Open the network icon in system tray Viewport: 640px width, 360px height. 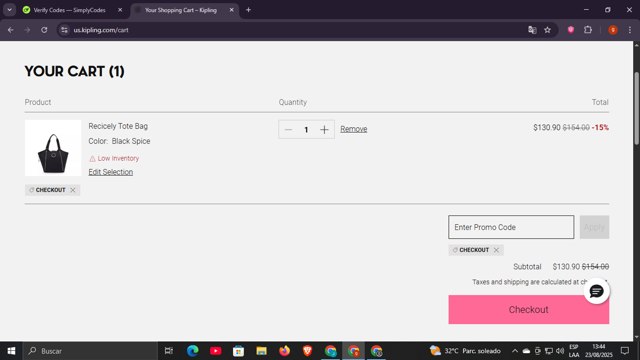[549, 351]
